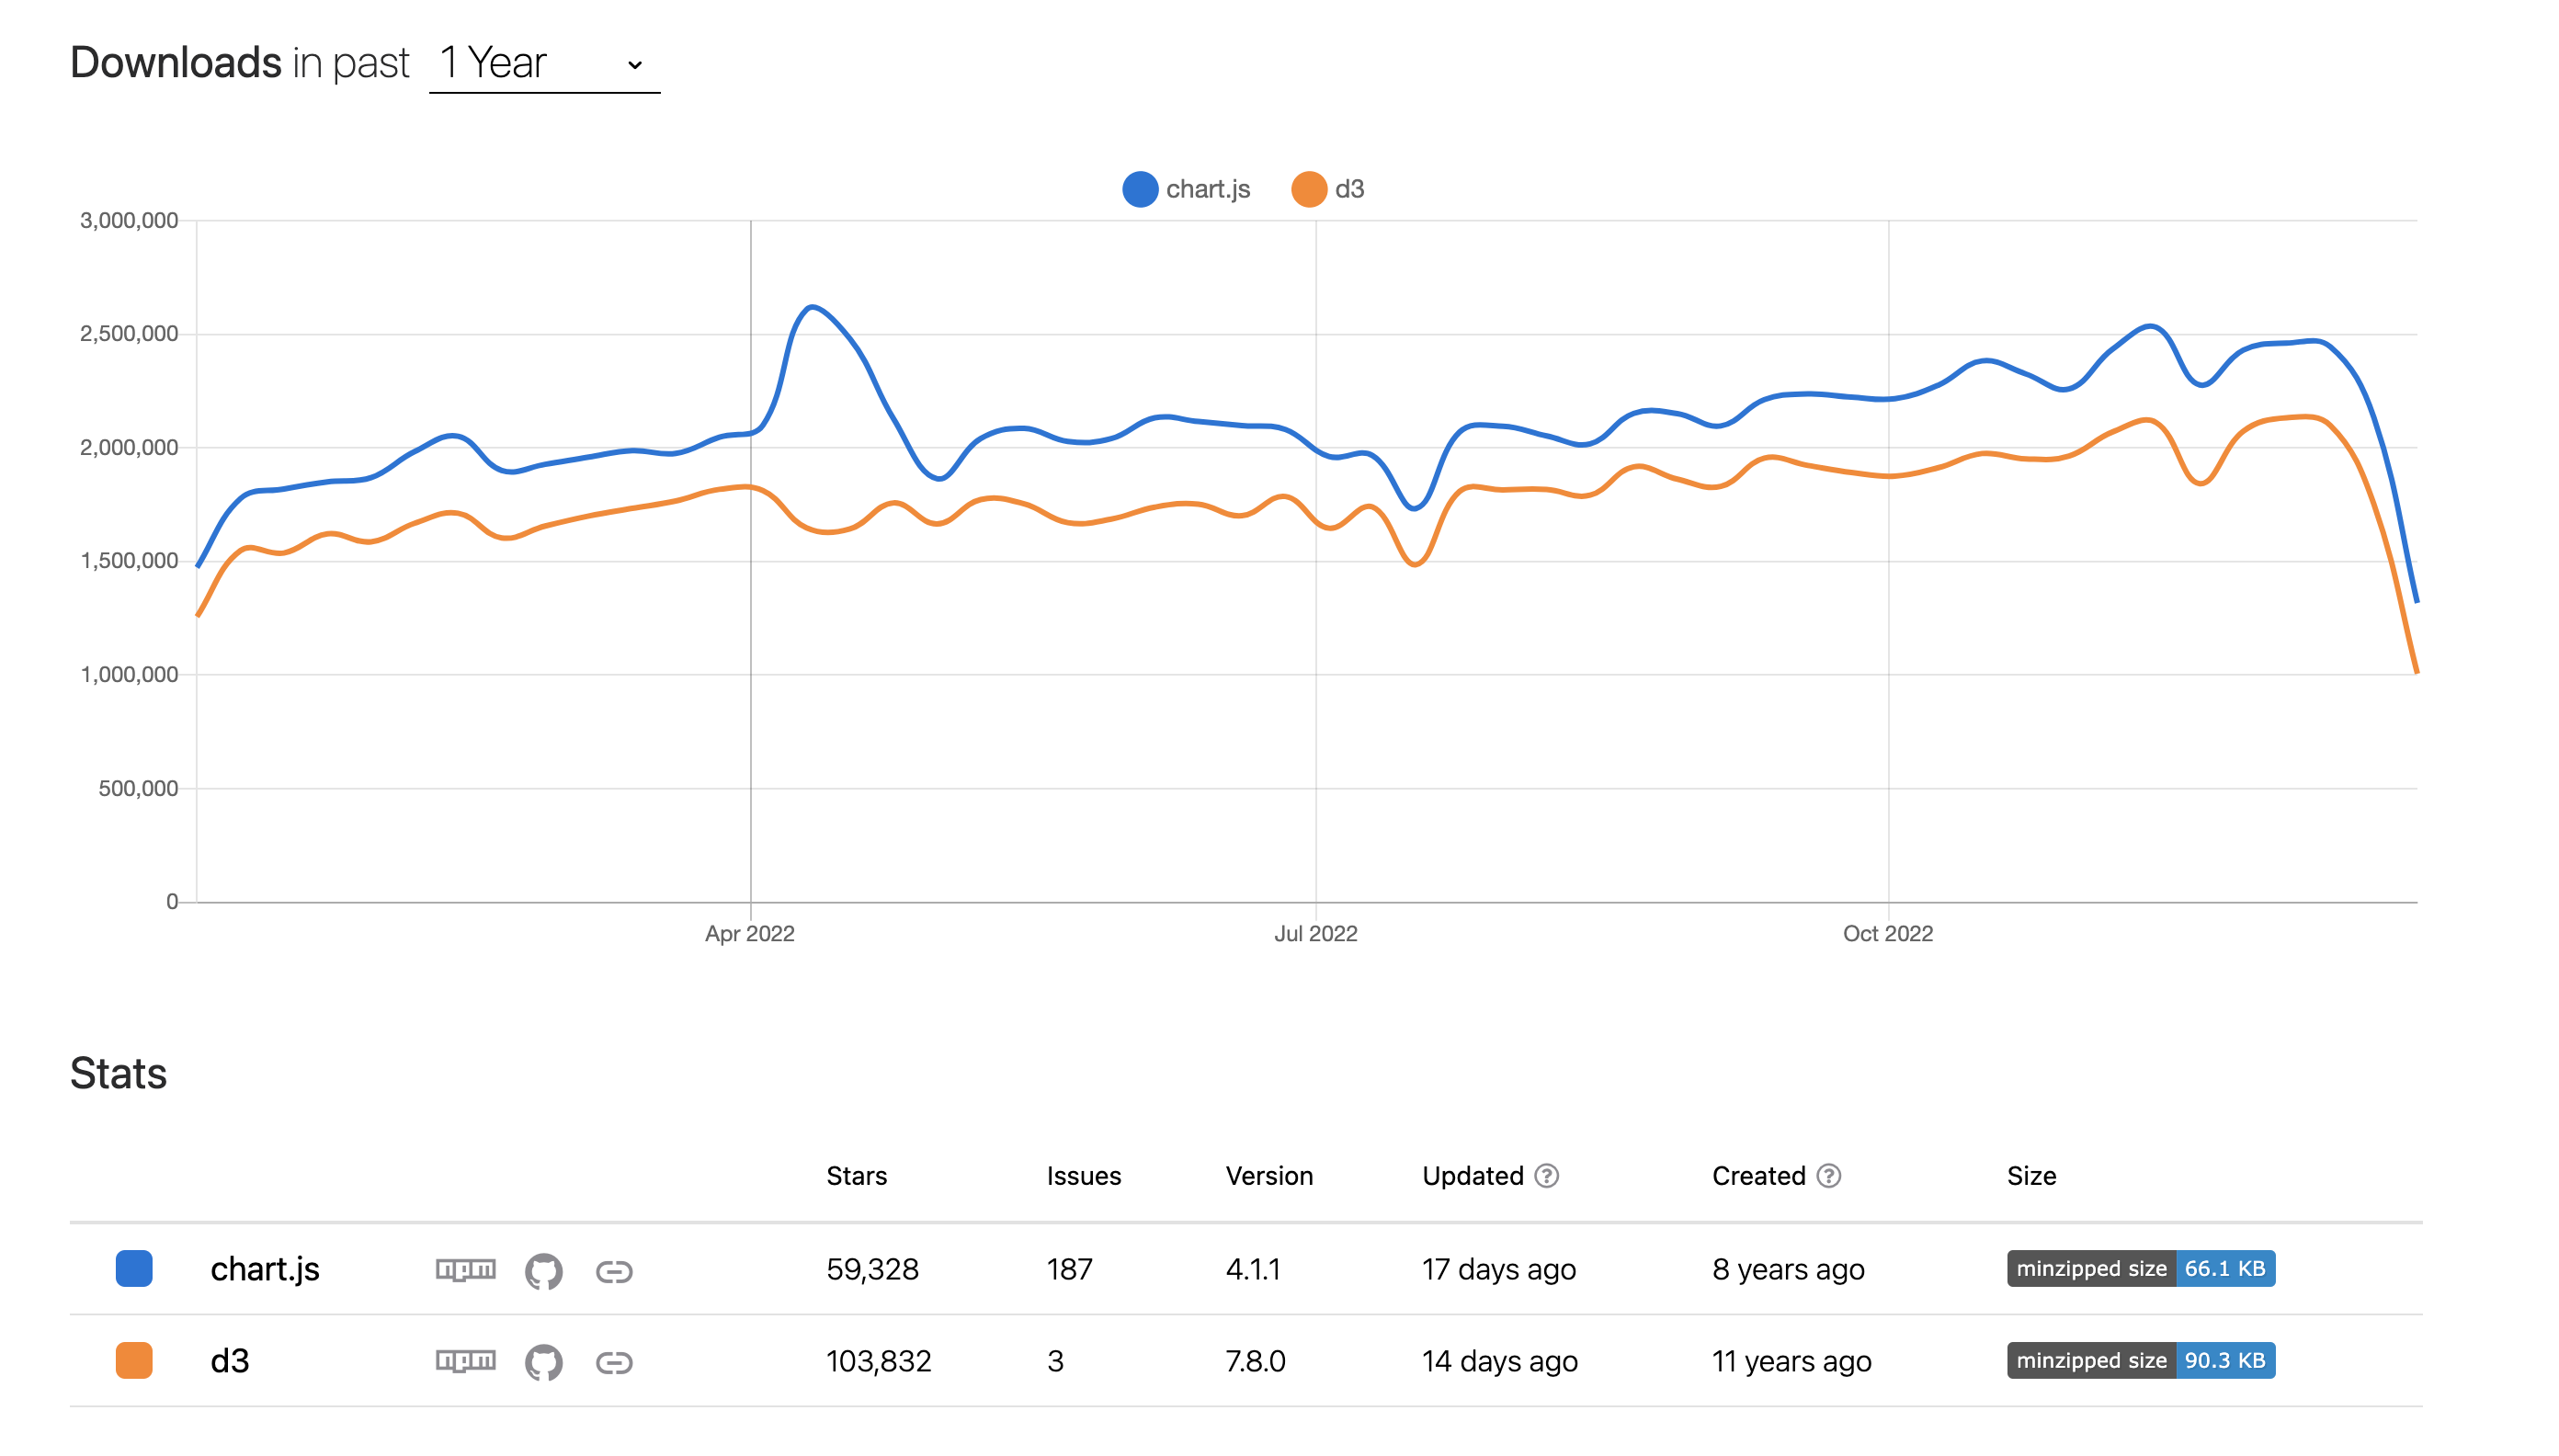Click the Stars column header
This screenshot has width=2559, height=1456.
[x=857, y=1176]
